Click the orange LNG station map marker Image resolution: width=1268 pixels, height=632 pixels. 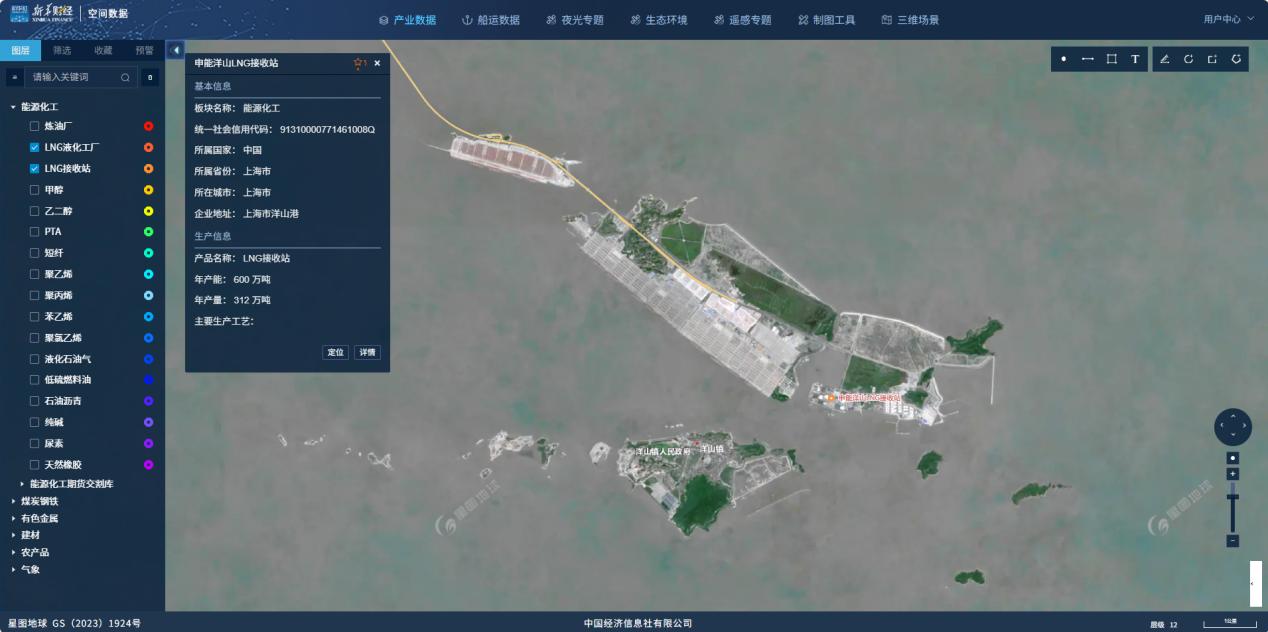pyautogui.click(x=831, y=397)
